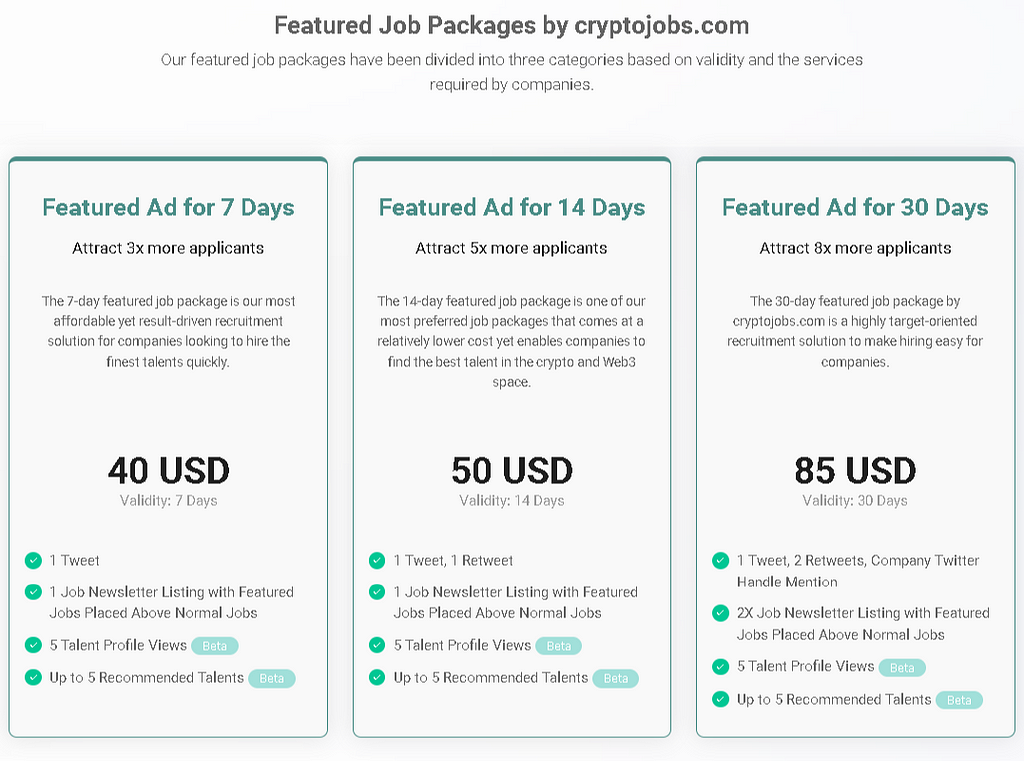
Task: Click the check icon next to "1 Tweet, 1 Retweet"
Action: [x=377, y=560]
